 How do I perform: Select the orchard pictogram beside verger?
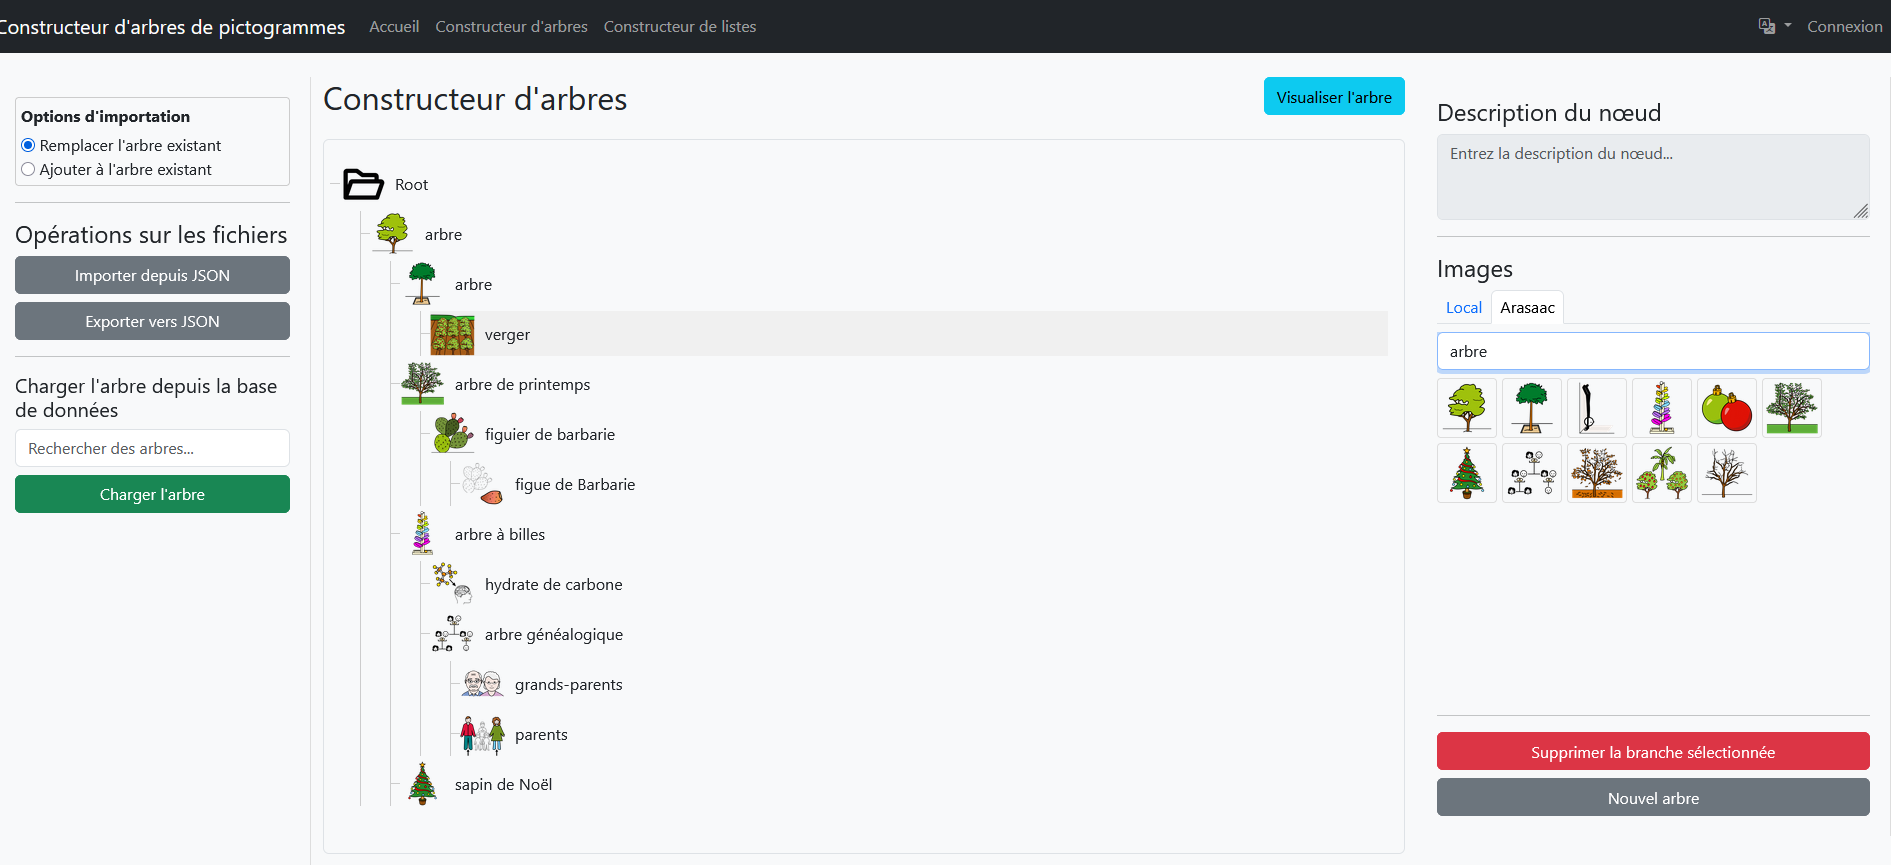(452, 334)
